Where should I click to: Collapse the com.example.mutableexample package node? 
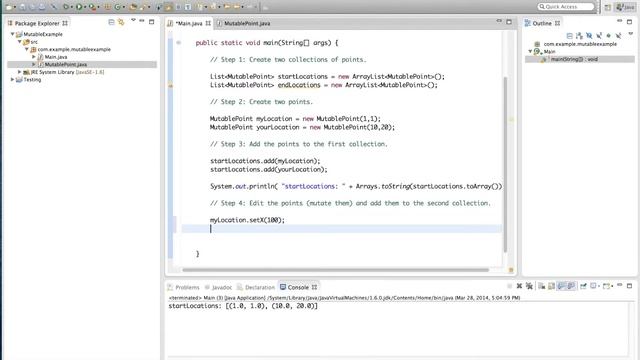point(27,49)
